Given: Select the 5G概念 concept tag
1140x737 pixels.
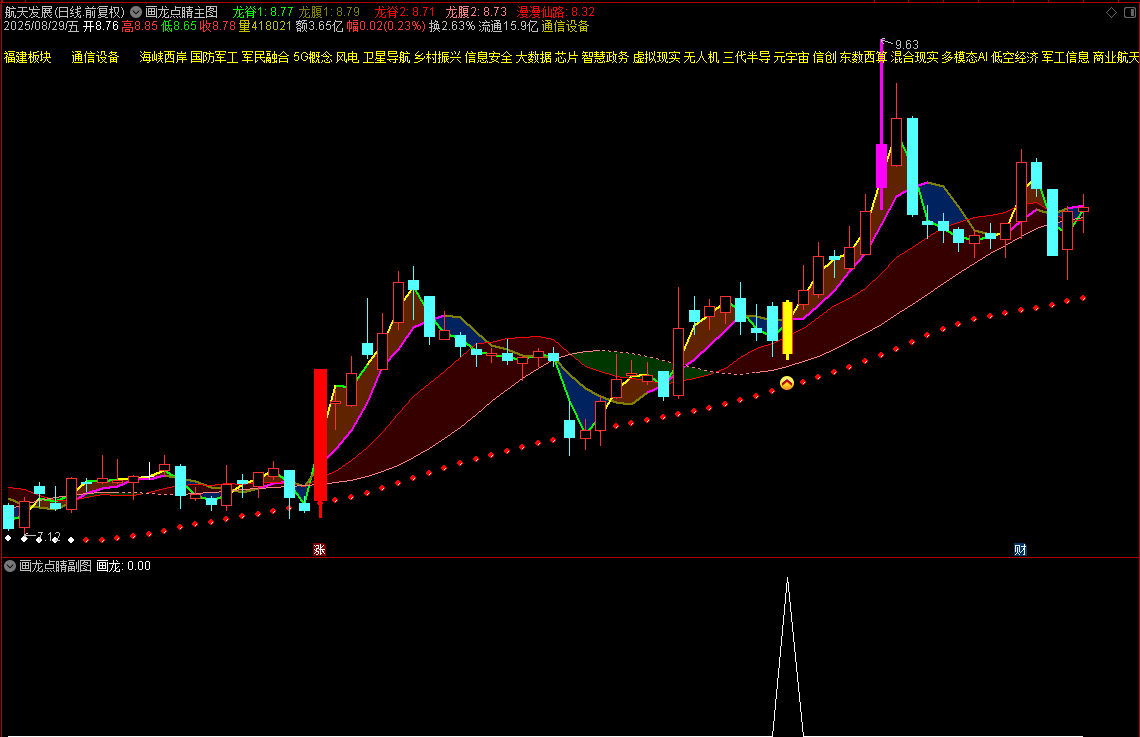Looking at the screenshot, I should click(313, 57).
